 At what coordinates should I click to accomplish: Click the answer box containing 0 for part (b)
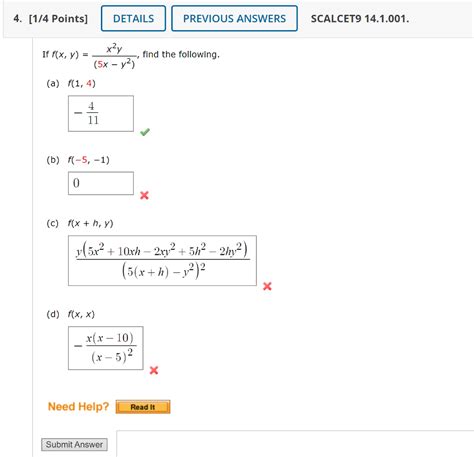(x=101, y=183)
